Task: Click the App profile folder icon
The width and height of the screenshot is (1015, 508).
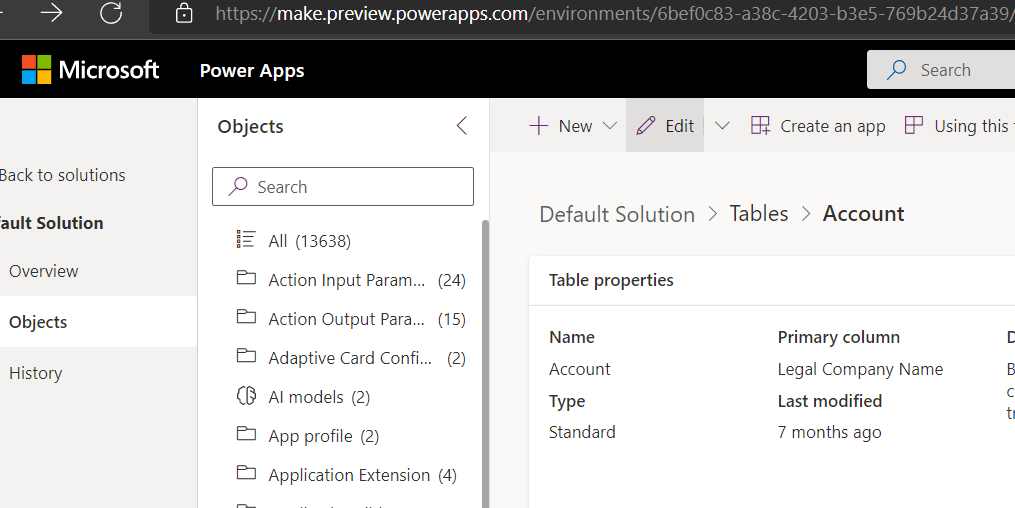Action: 246,435
